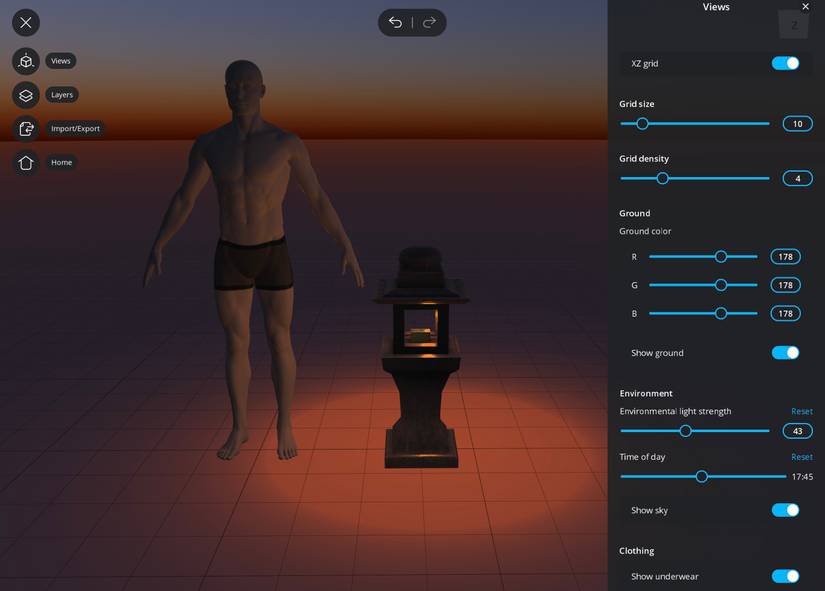Adjust the ground color B slider
This screenshot has height=591, width=825.
click(x=703, y=314)
